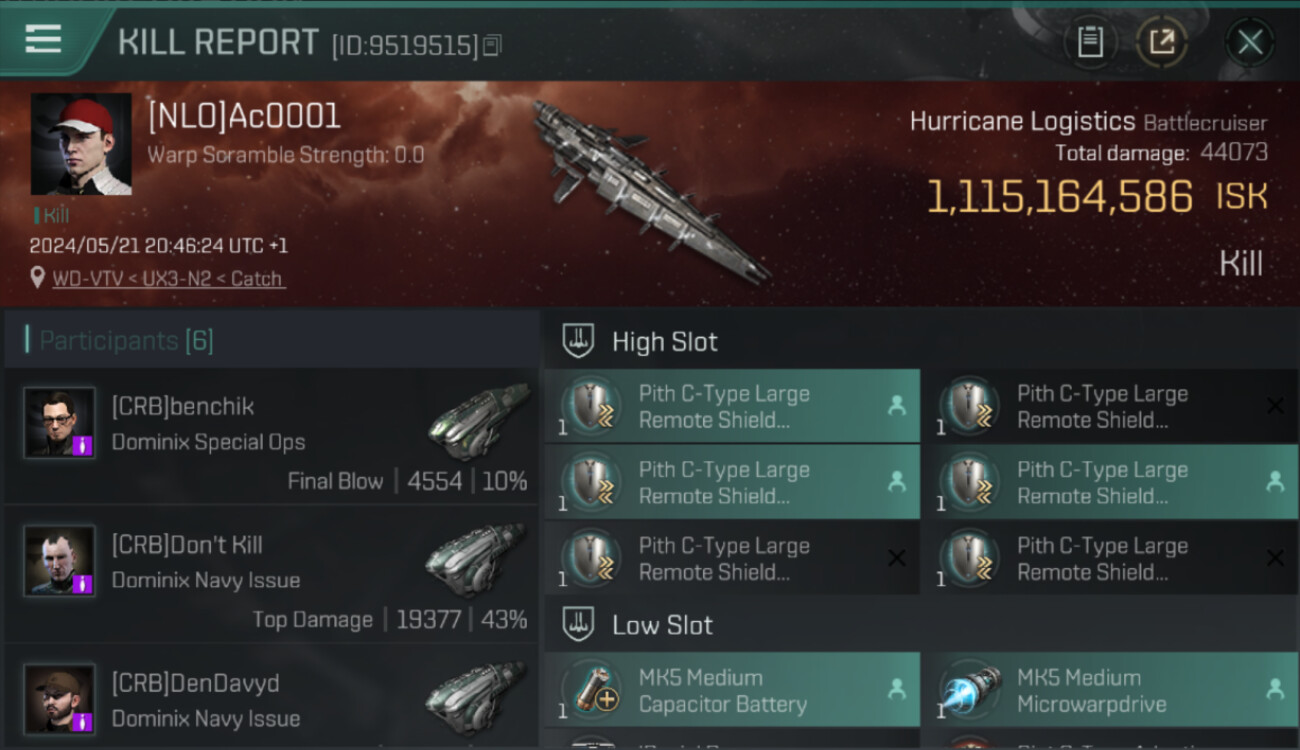Open the hamburger menu icon
Screen dimensions: 1300x750
click(43, 39)
